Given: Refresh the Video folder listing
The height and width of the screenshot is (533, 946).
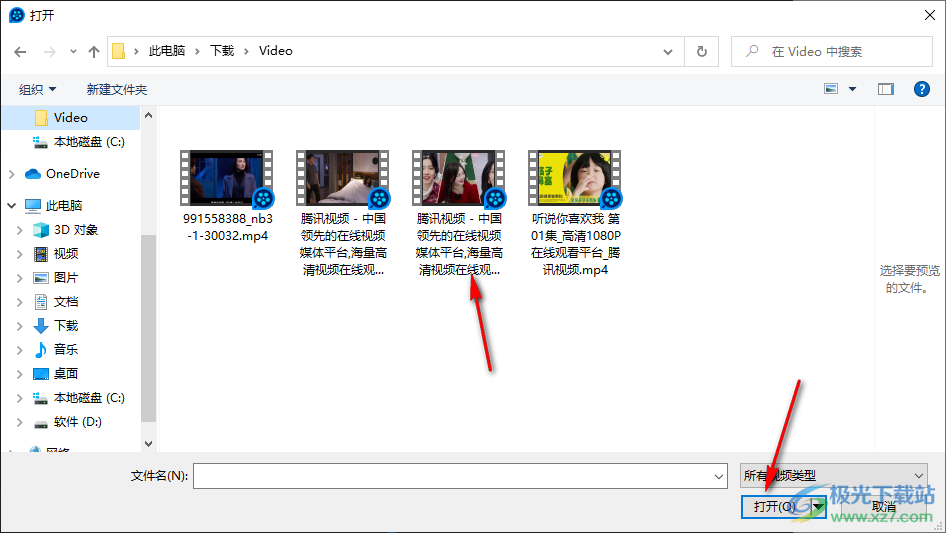Looking at the screenshot, I should coord(702,51).
